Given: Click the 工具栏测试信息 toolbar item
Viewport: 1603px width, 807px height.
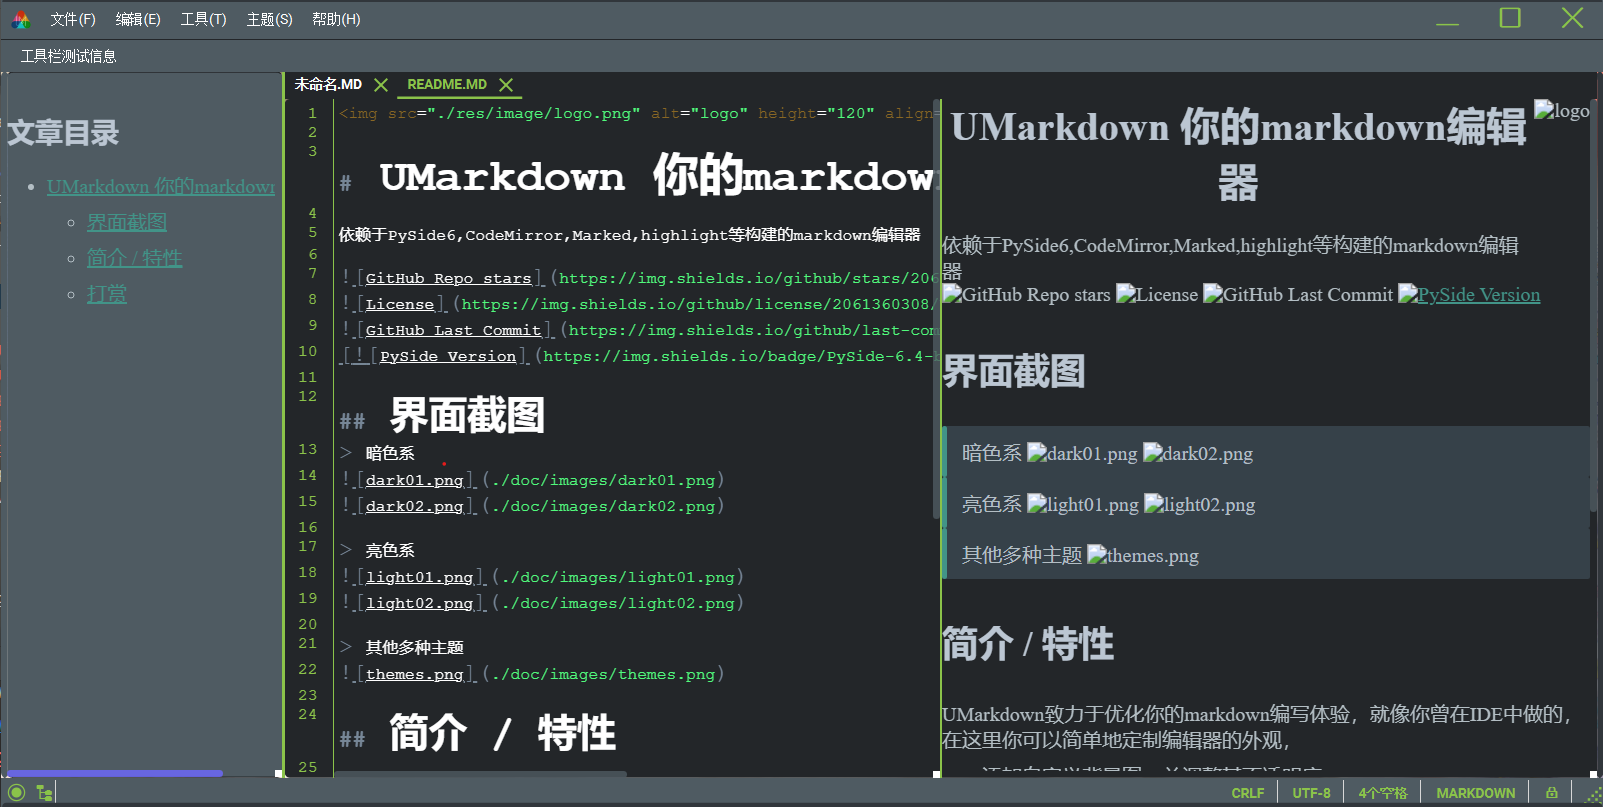Looking at the screenshot, I should tap(68, 56).
